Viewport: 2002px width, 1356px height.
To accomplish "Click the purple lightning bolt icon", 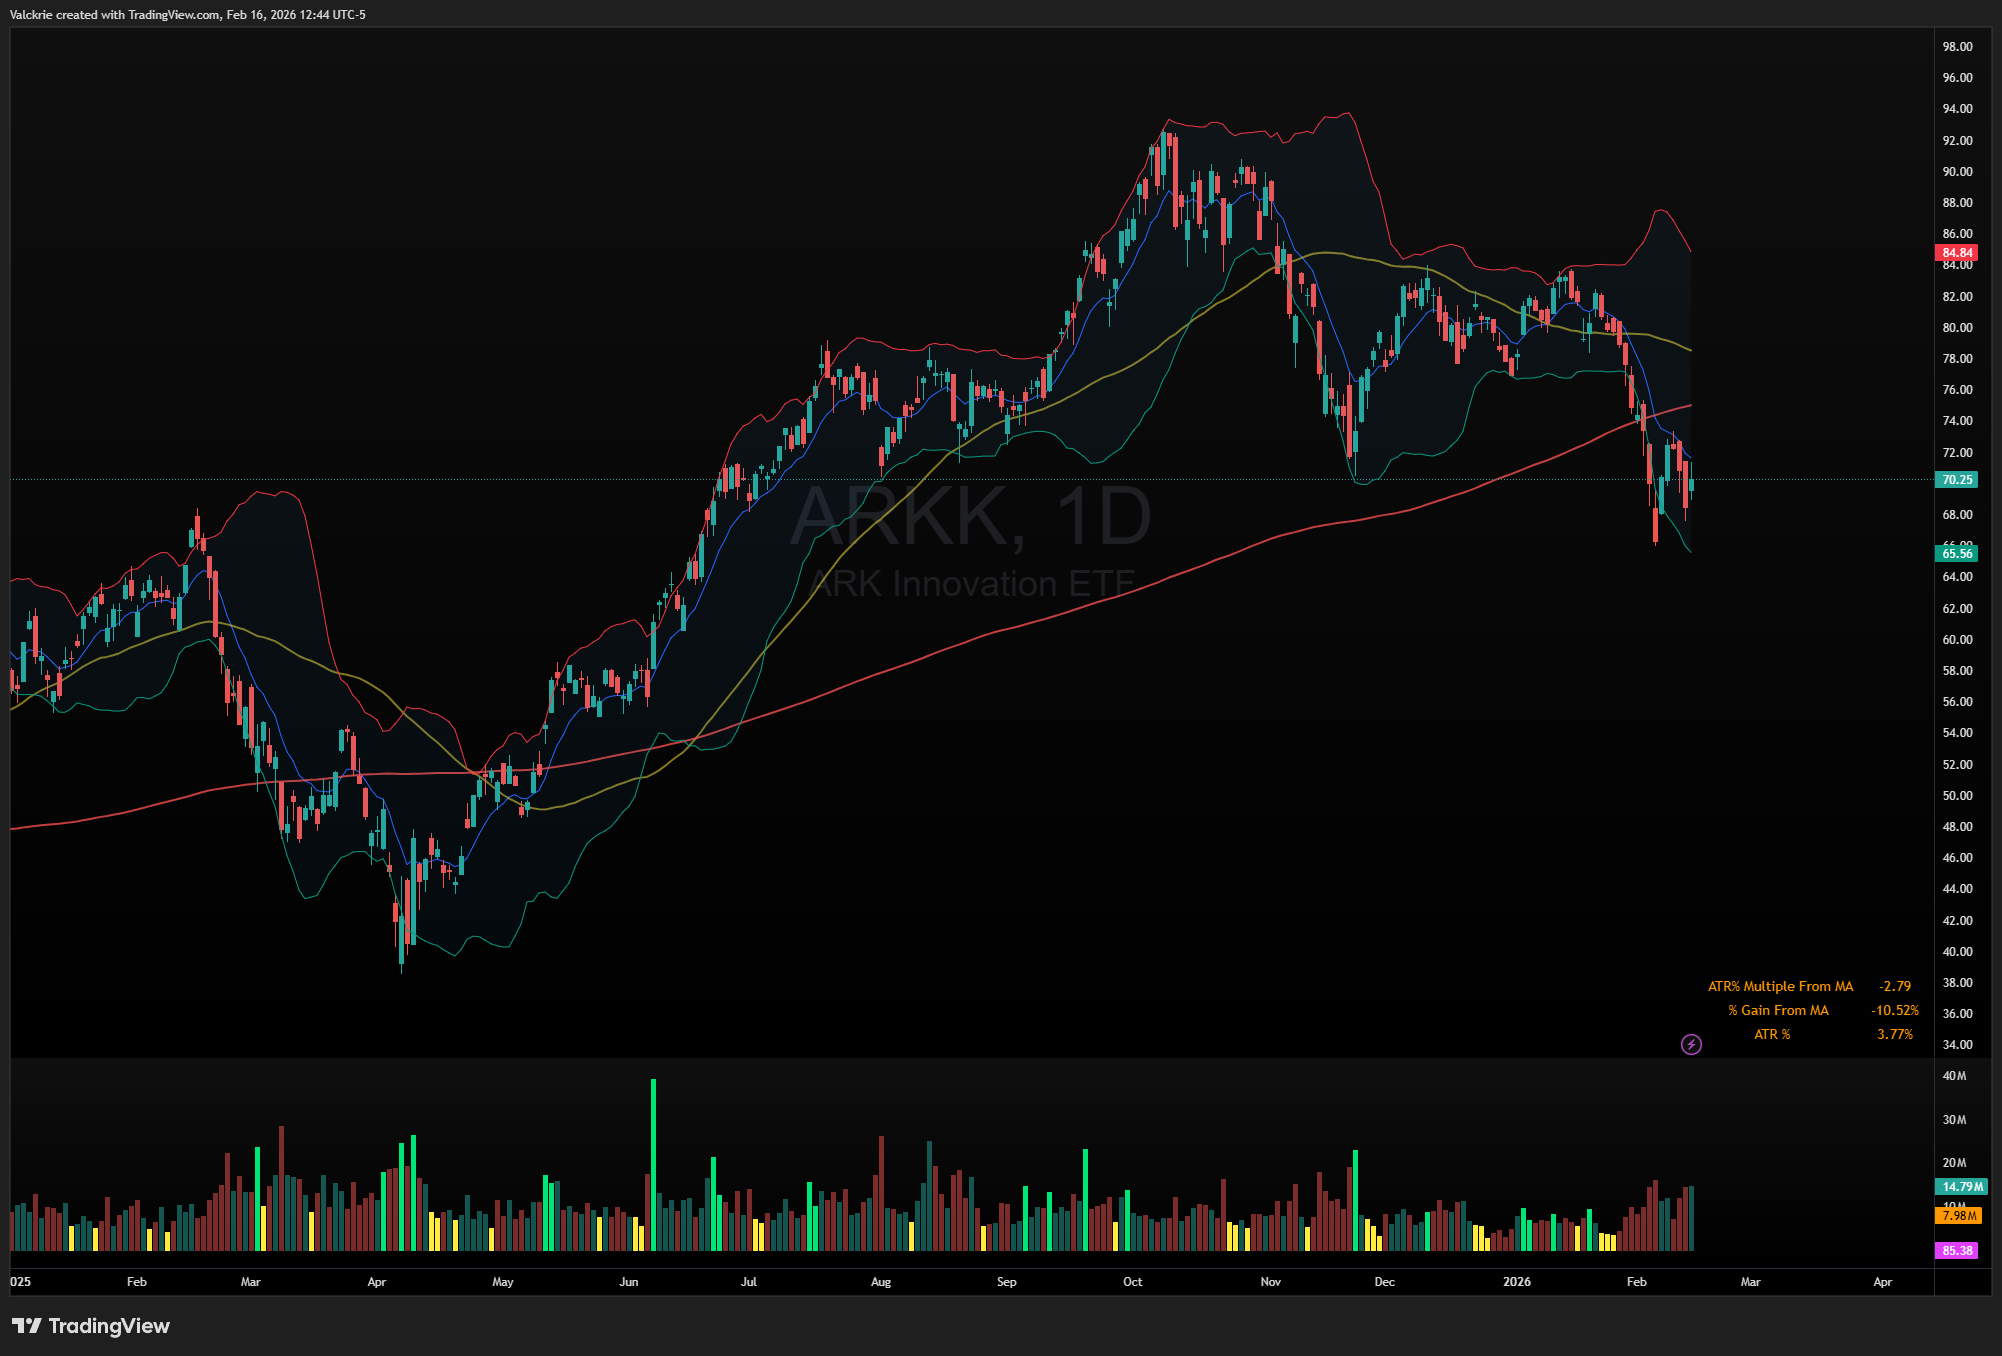I will (1691, 1044).
